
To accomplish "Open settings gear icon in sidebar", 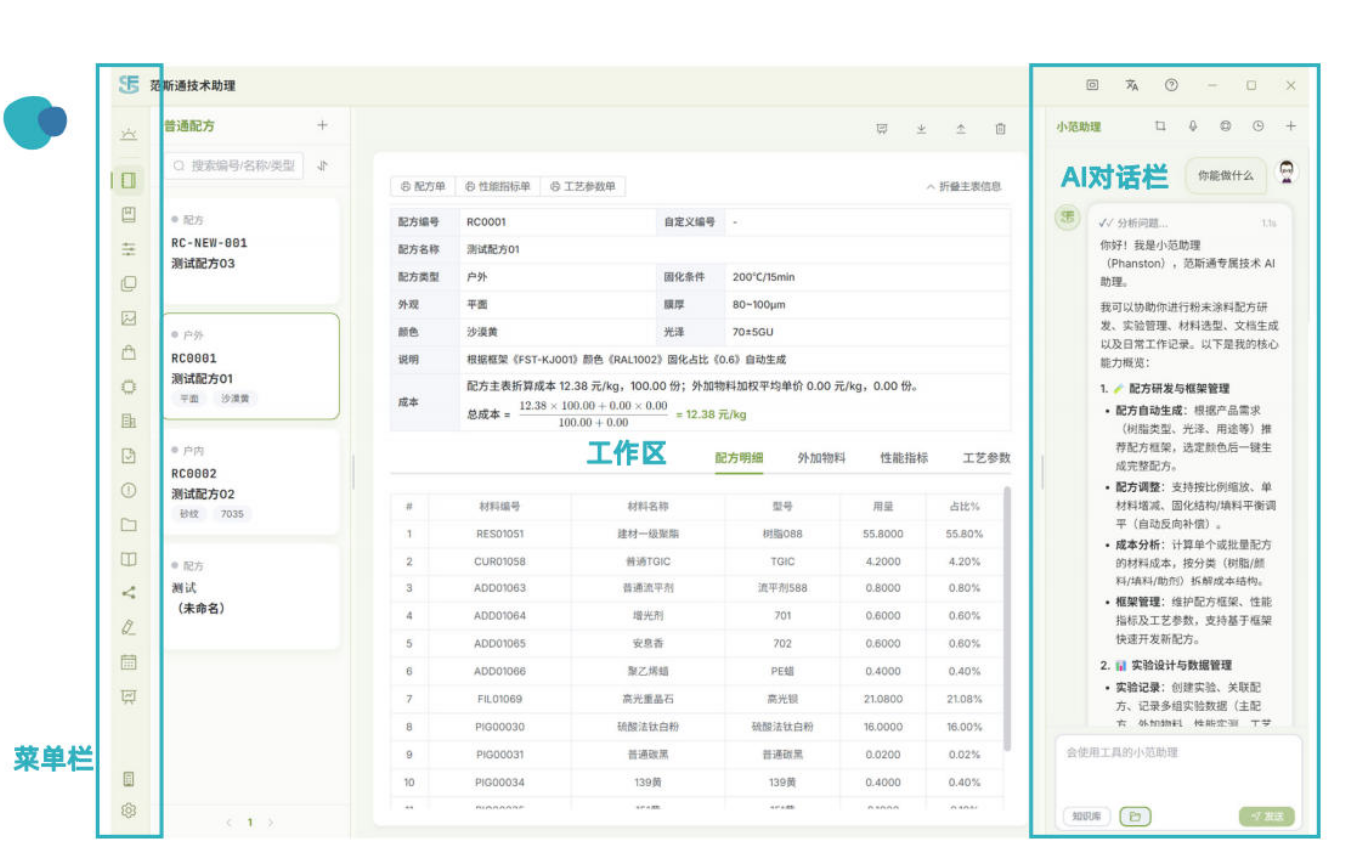I will coord(128,811).
